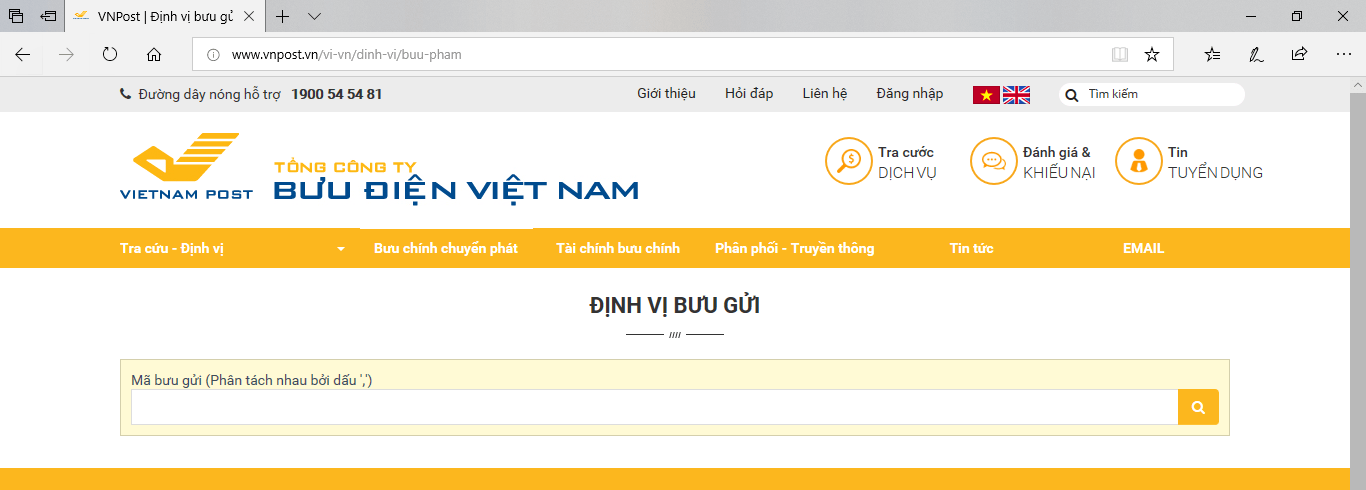
Task: Click the ĐỊNH VỊ BƯU GỬI heading
Action: tap(675, 306)
